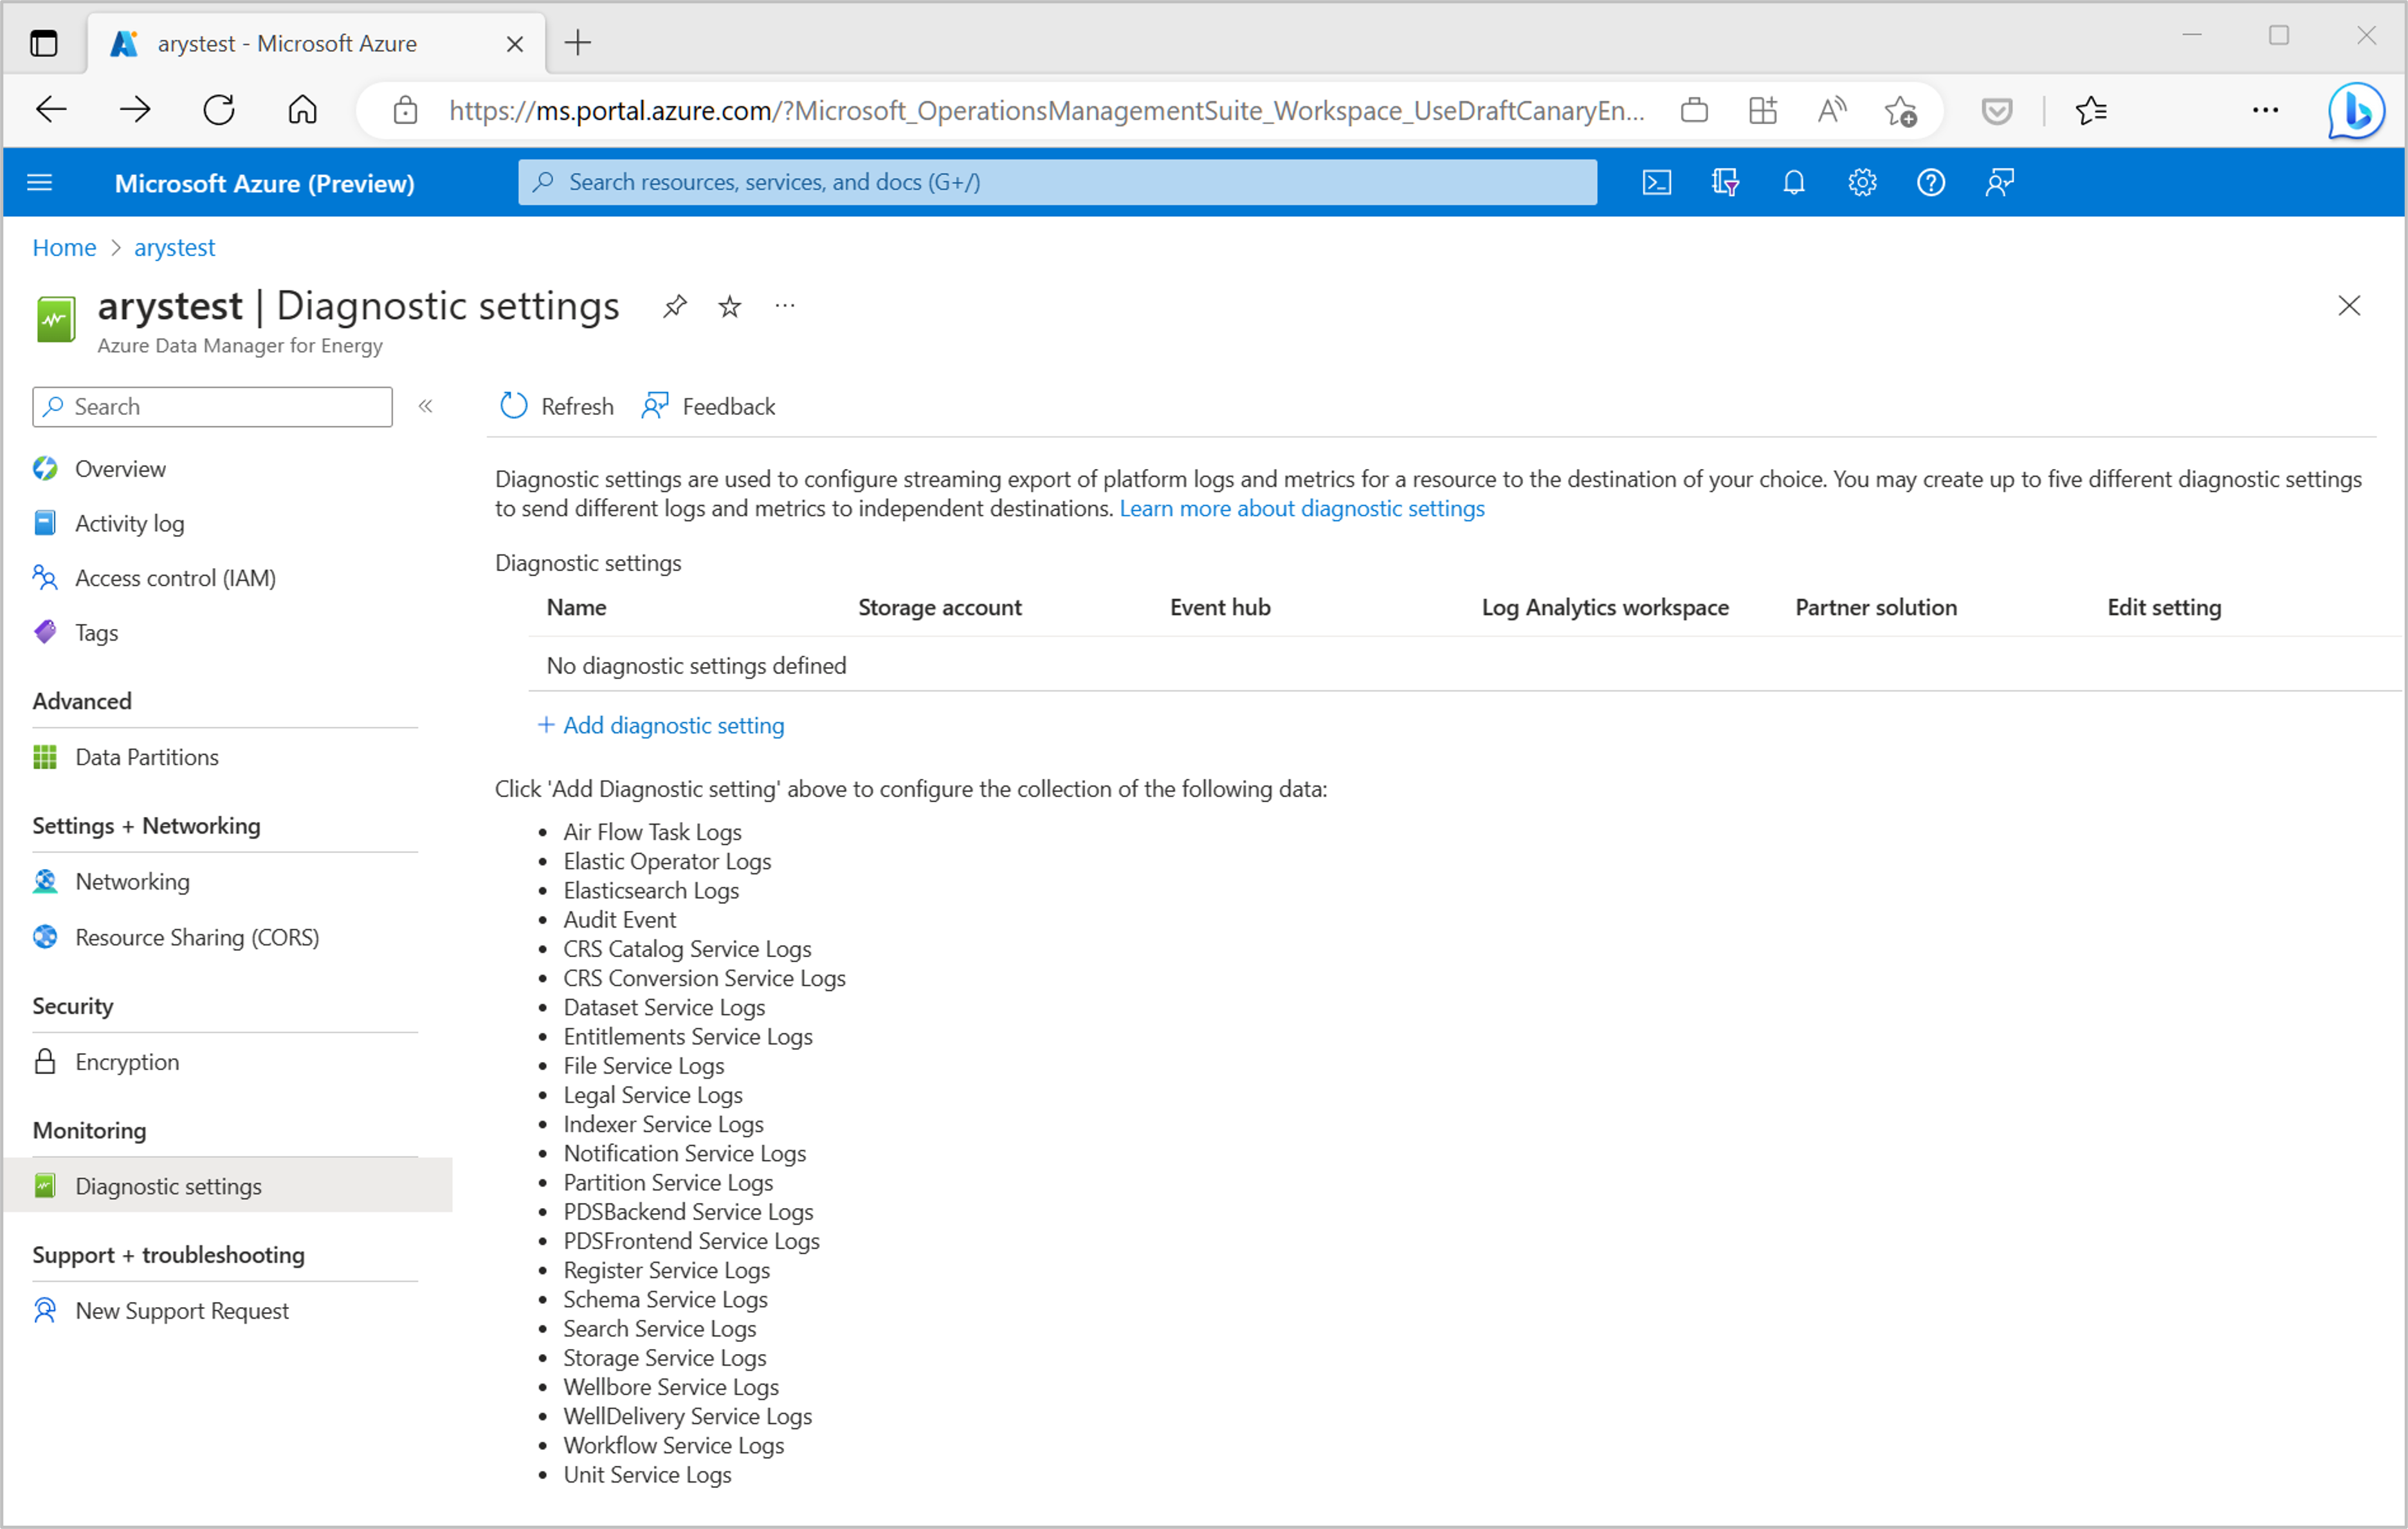
Task: Open the Cloud Shell terminal
Action: pyautogui.click(x=1657, y=182)
